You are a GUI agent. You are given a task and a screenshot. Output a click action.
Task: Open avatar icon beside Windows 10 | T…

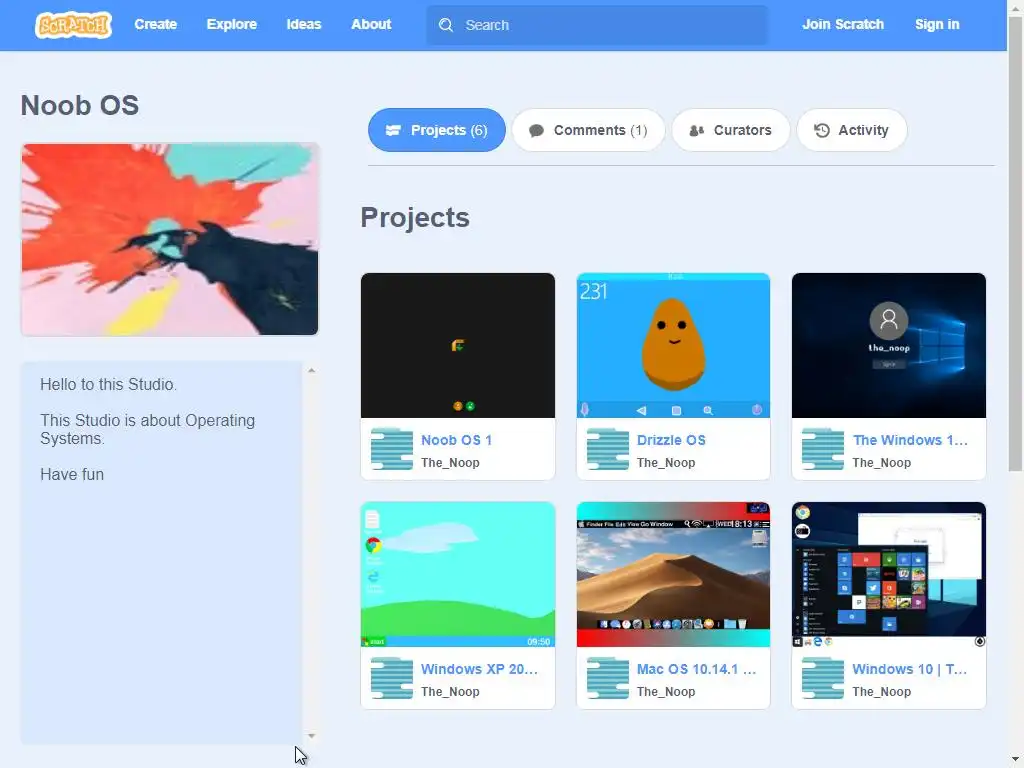pos(823,678)
